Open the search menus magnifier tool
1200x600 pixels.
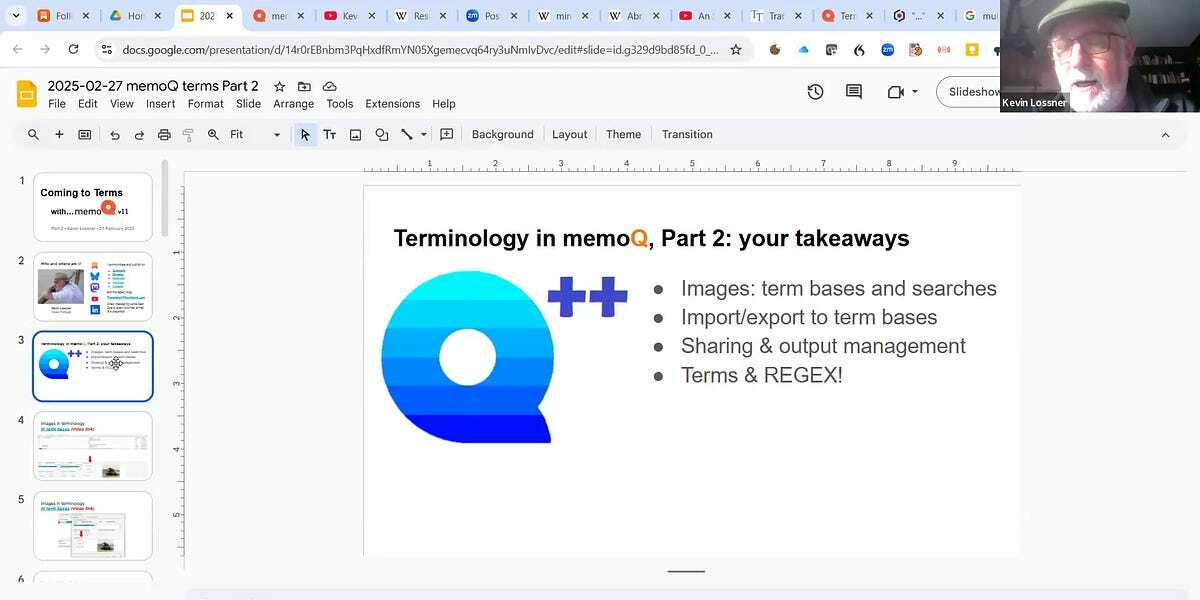coord(33,134)
